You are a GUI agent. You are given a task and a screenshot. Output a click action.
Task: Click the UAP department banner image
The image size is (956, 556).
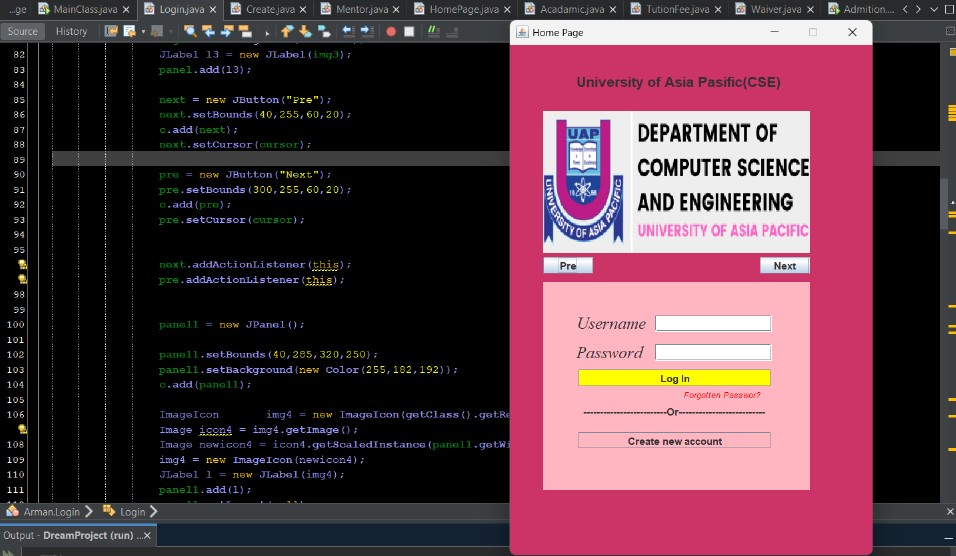coord(676,182)
